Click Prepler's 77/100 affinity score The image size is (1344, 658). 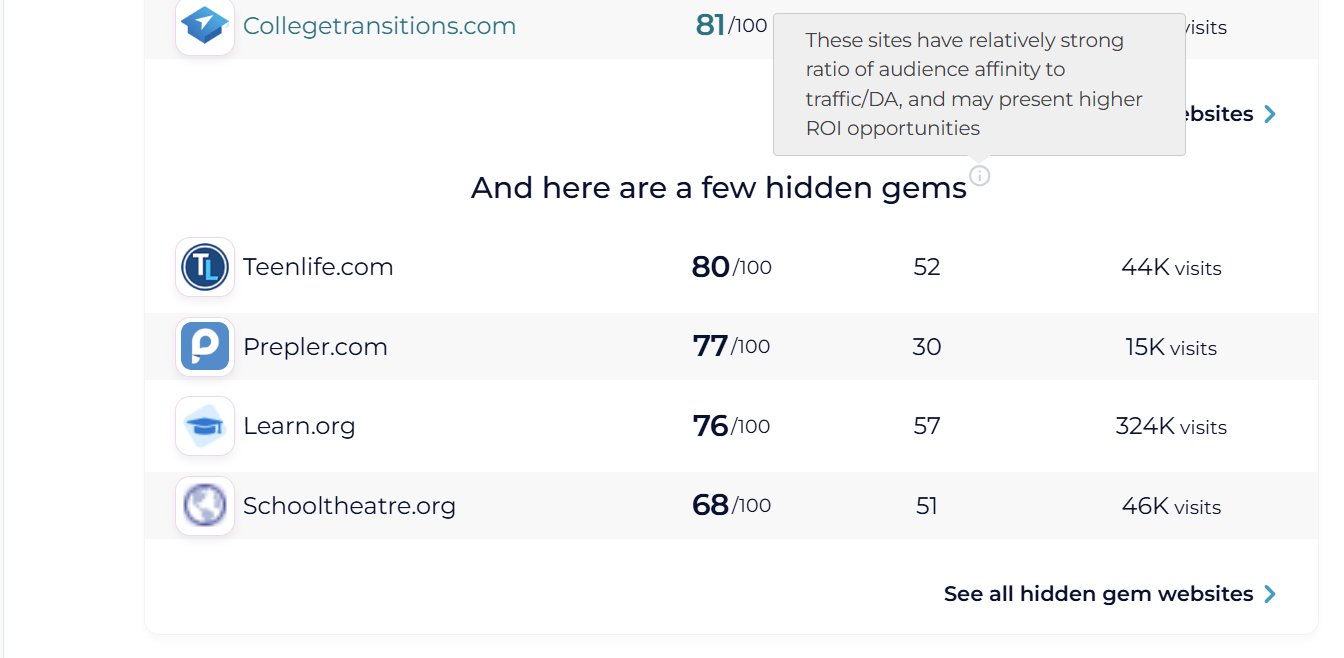pyautogui.click(x=731, y=346)
